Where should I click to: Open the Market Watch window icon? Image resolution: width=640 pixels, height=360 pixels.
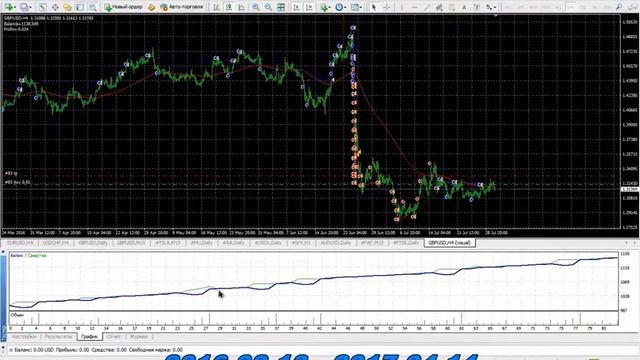[42, 7]
